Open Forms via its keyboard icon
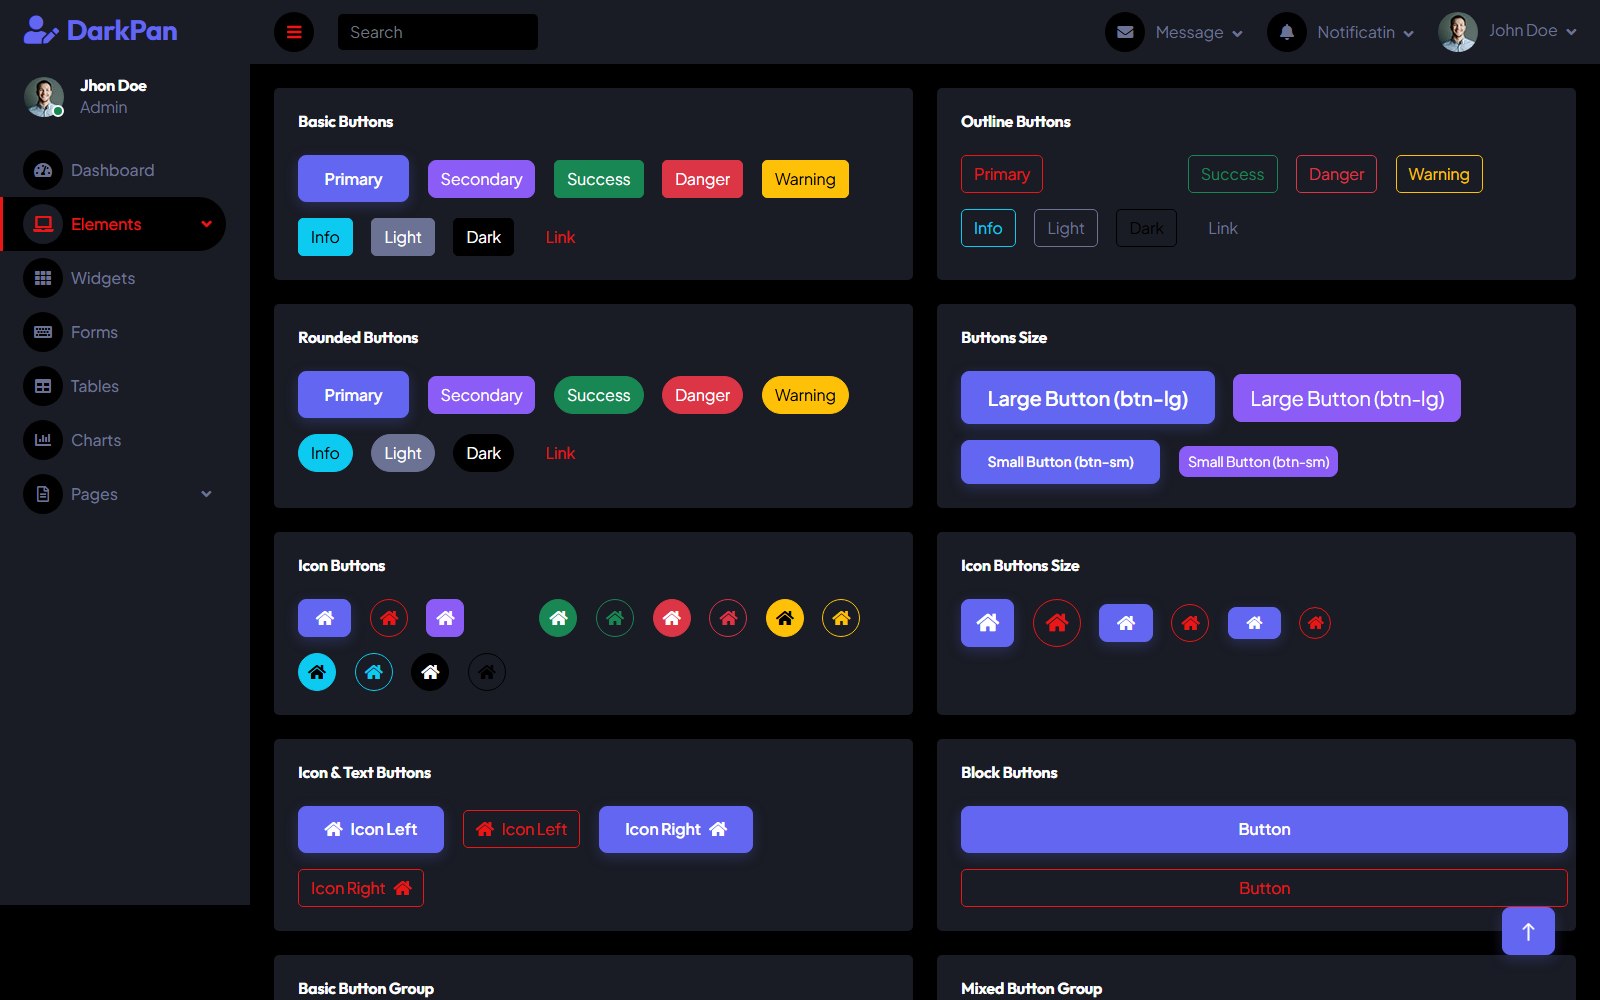Image resolution: width=1600 pixels, height=1000 pixels. [43, 332]
